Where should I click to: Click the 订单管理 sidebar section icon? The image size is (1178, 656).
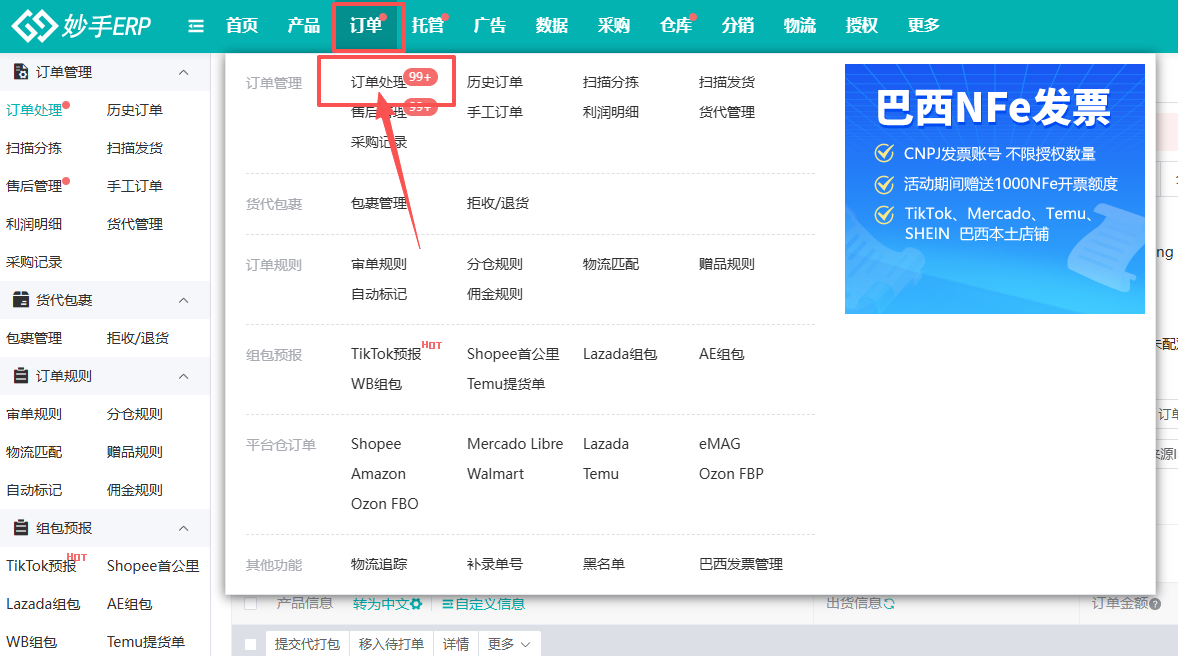(x=21, y=72)
